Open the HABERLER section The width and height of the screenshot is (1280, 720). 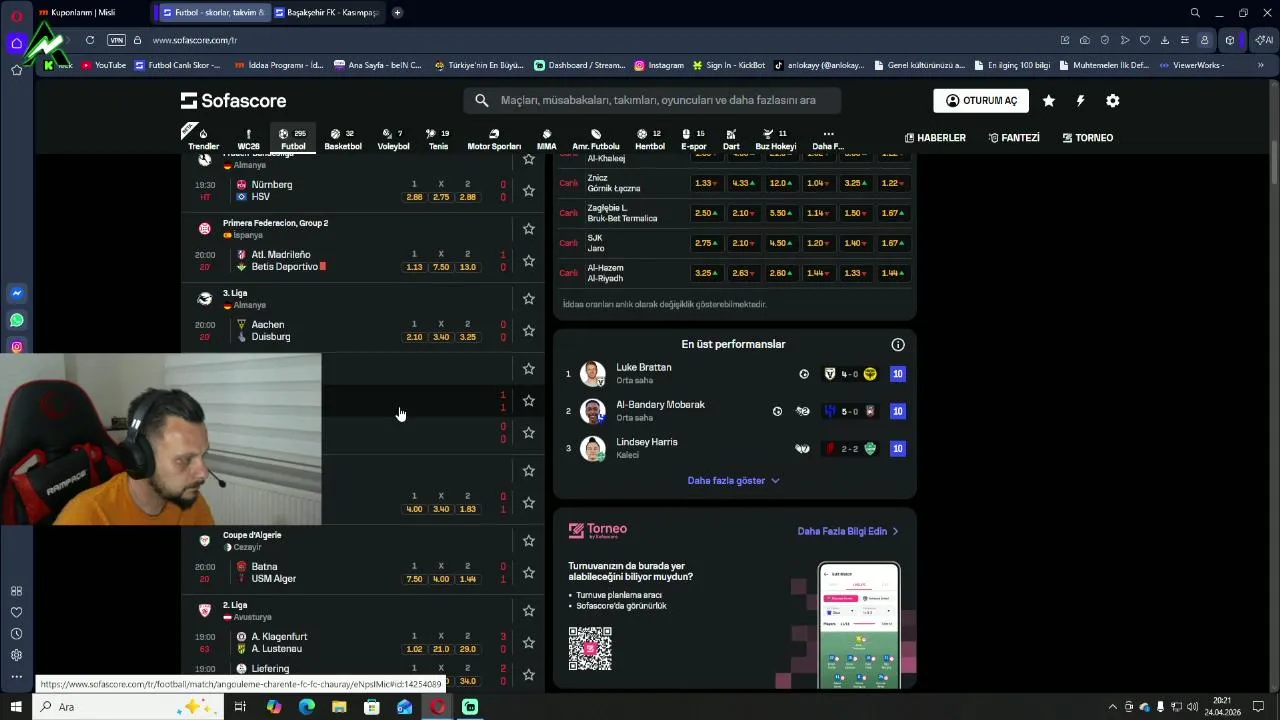click(935, 138)
